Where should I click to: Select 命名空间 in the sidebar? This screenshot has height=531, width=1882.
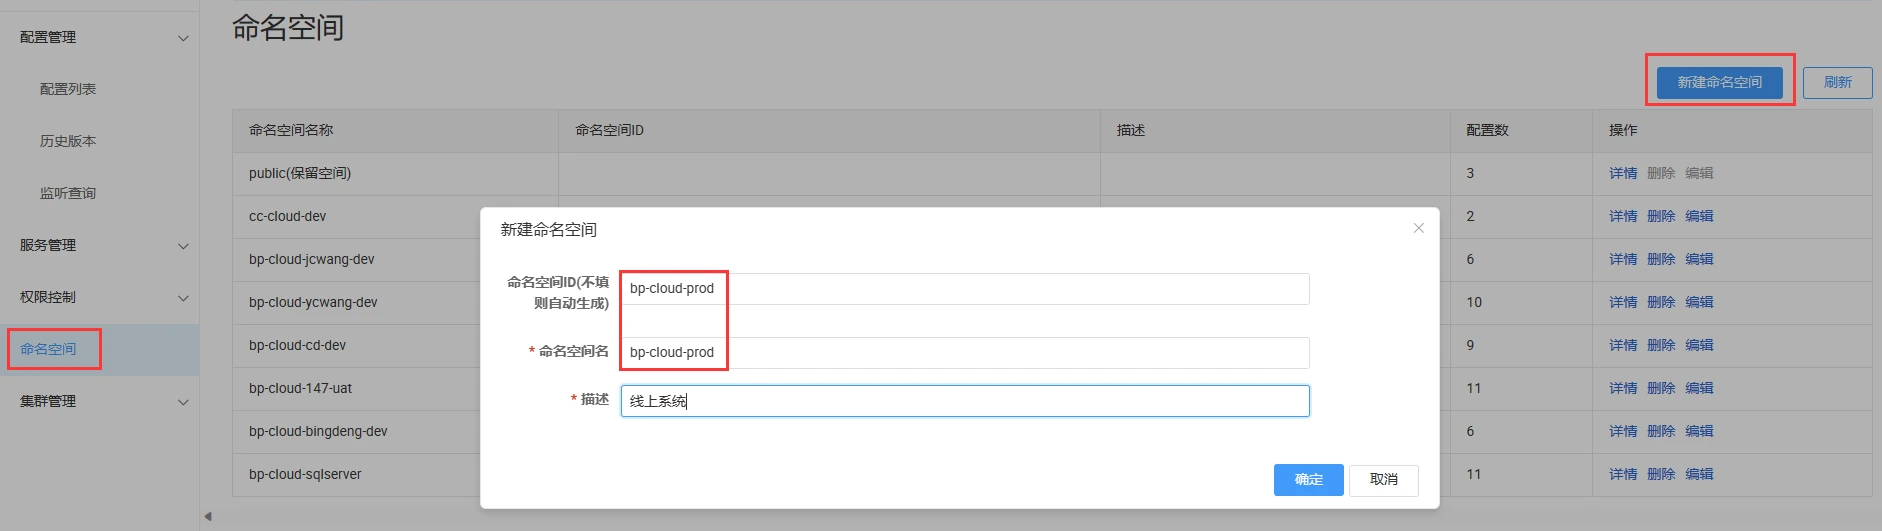click(48, 349)
